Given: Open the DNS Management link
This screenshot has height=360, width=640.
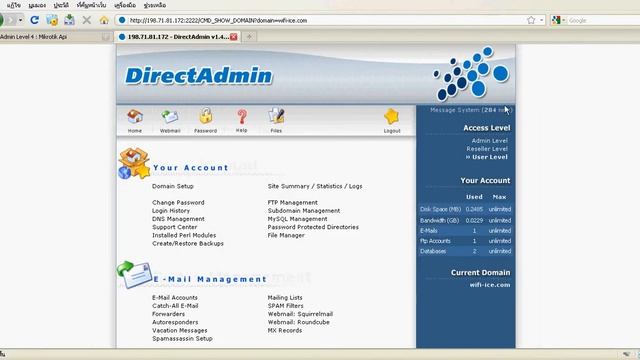Looking at the screenshot, I should click(x=178, y=219).
